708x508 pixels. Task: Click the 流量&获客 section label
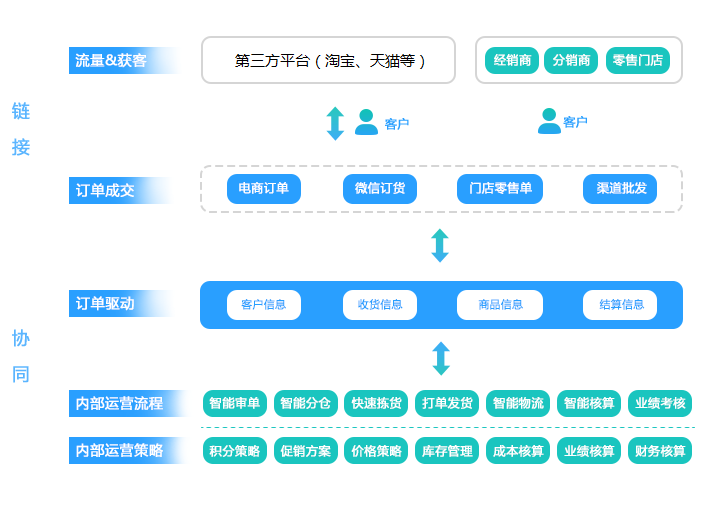(124, 60)
